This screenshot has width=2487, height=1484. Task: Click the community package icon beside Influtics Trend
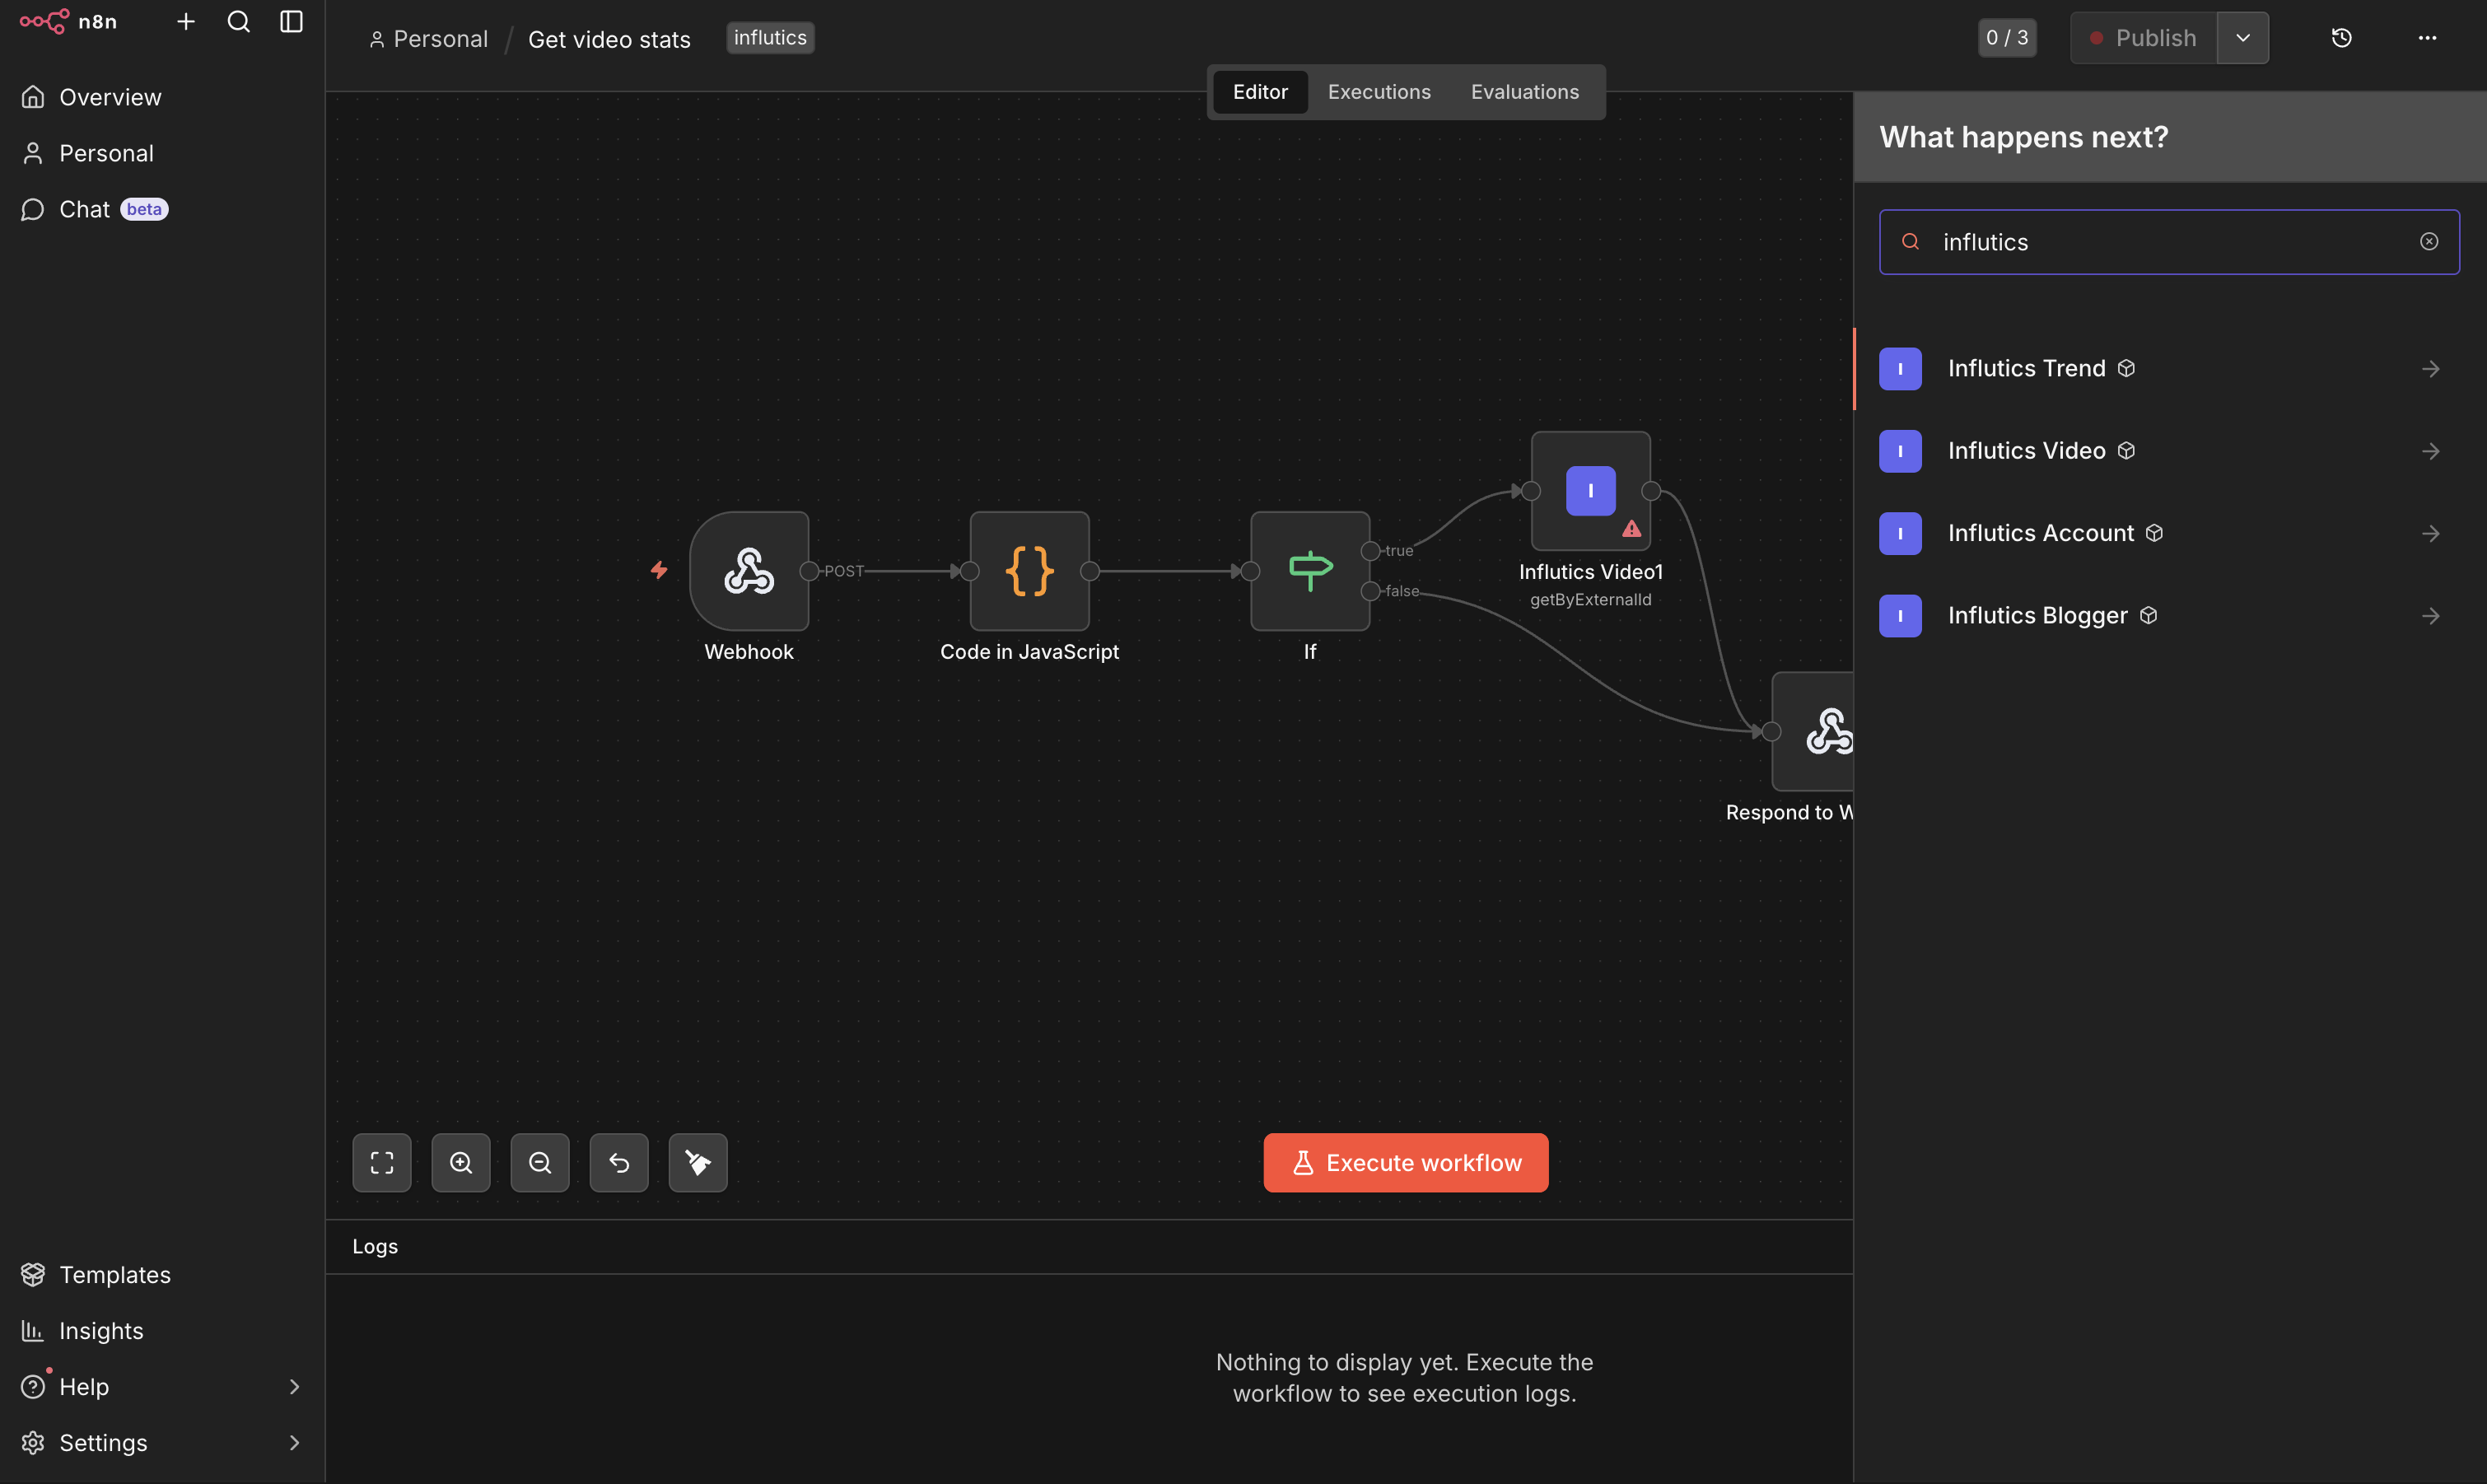click(2126, 369)
